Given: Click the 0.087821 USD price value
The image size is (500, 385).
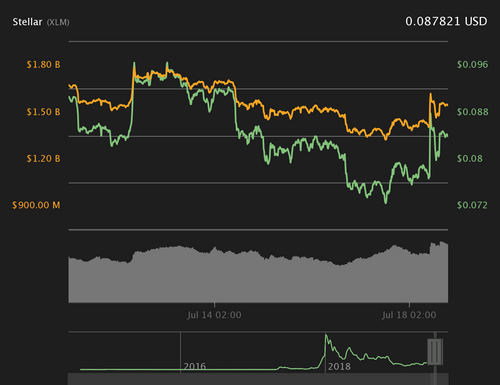Looking at the screenshot, I should point(446,22).
